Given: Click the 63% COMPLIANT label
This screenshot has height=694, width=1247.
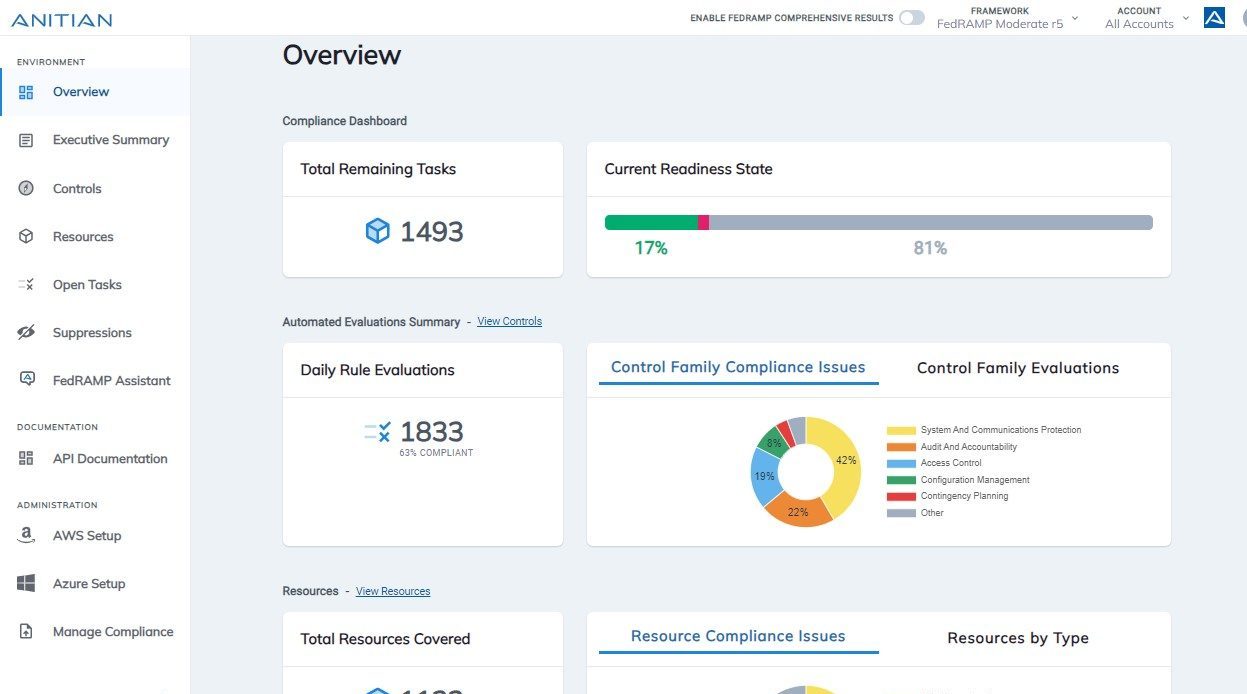Looking at the screenshot, I should pos(436,453).
